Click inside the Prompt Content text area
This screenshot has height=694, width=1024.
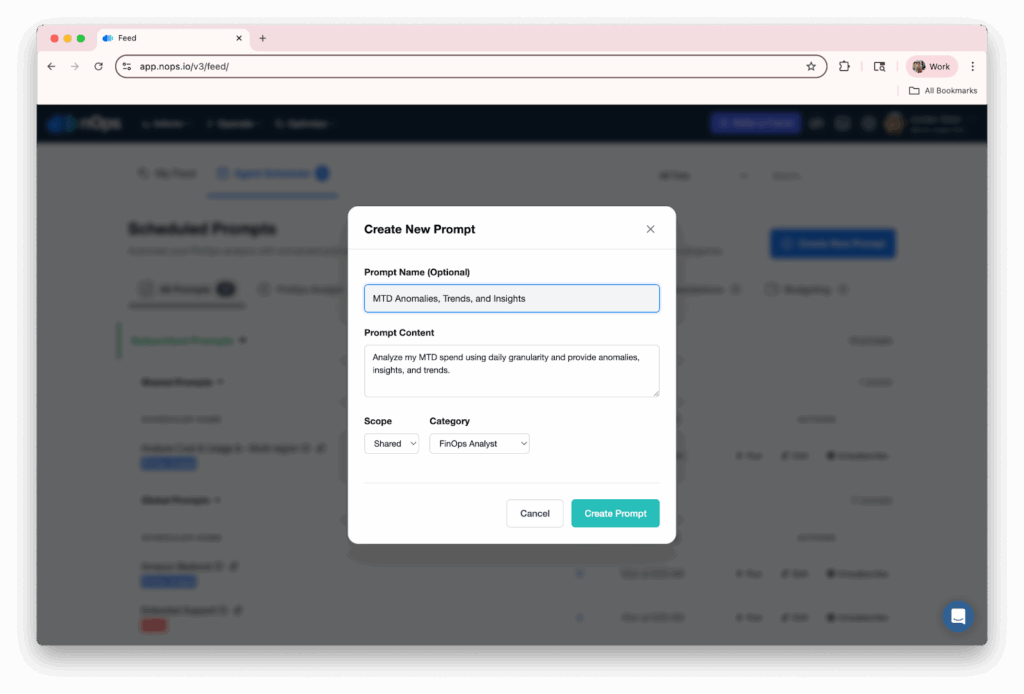coord(511,371)
